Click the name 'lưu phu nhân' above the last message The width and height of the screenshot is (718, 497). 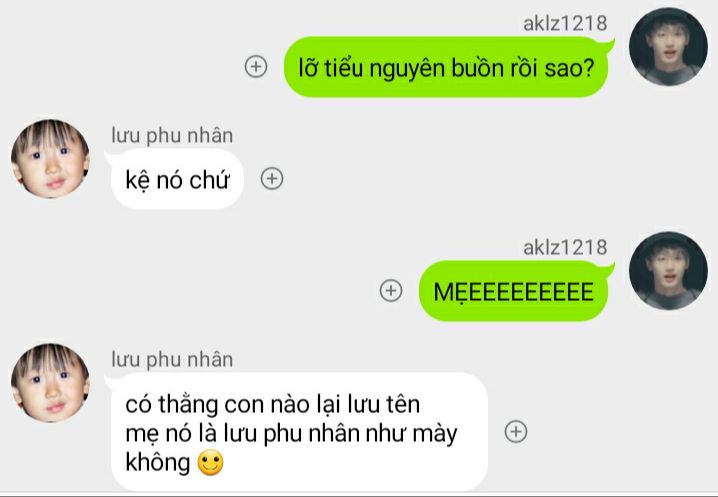coord(172,360)
